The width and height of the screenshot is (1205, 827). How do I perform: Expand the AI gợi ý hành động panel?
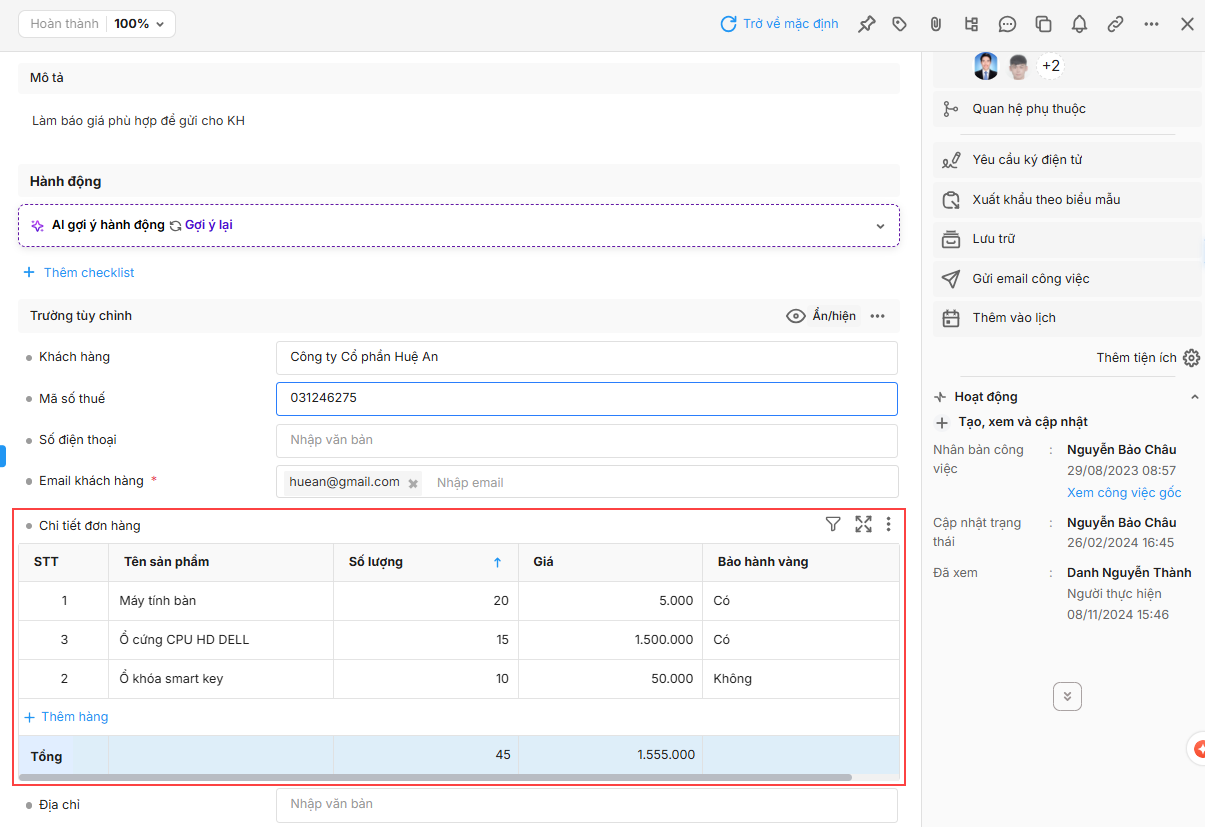[880, 226]
